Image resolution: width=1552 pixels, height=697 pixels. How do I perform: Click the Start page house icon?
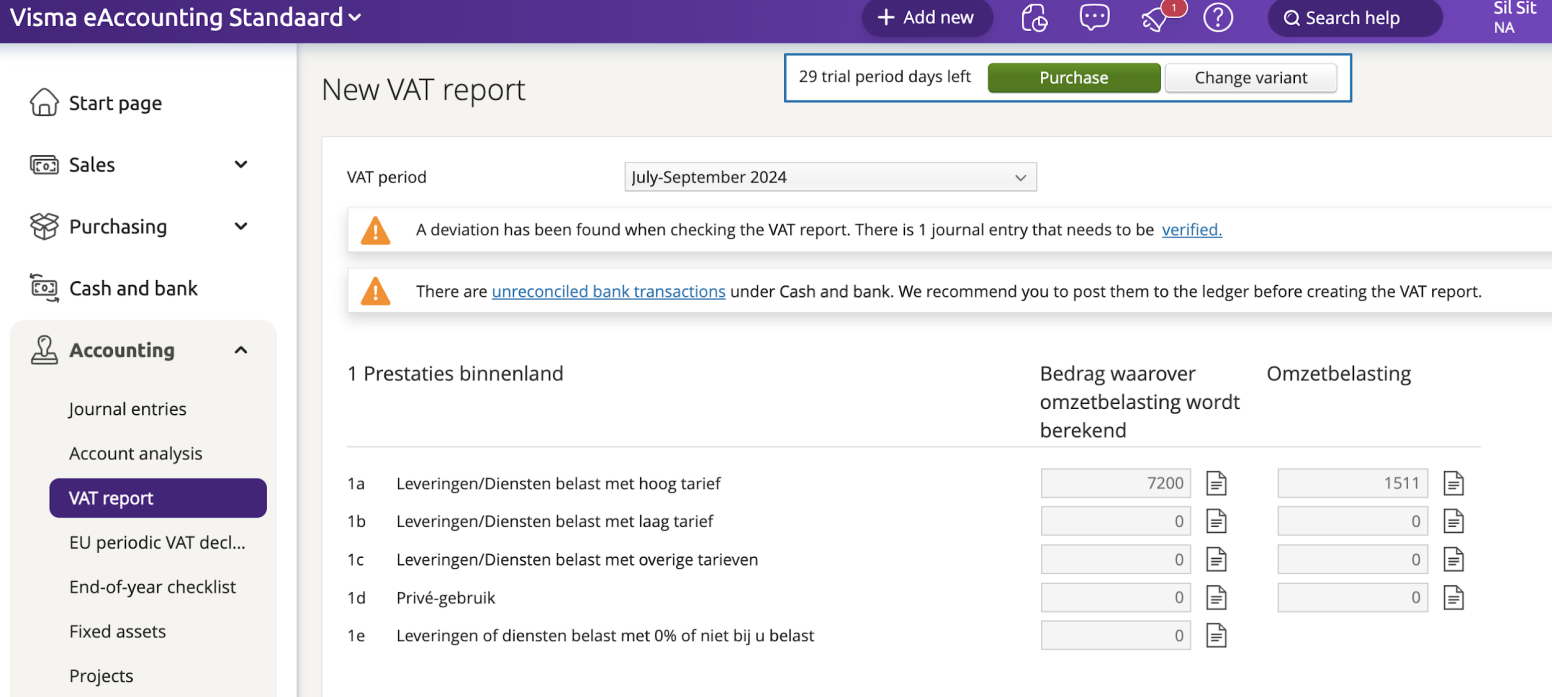click(42, 102)
